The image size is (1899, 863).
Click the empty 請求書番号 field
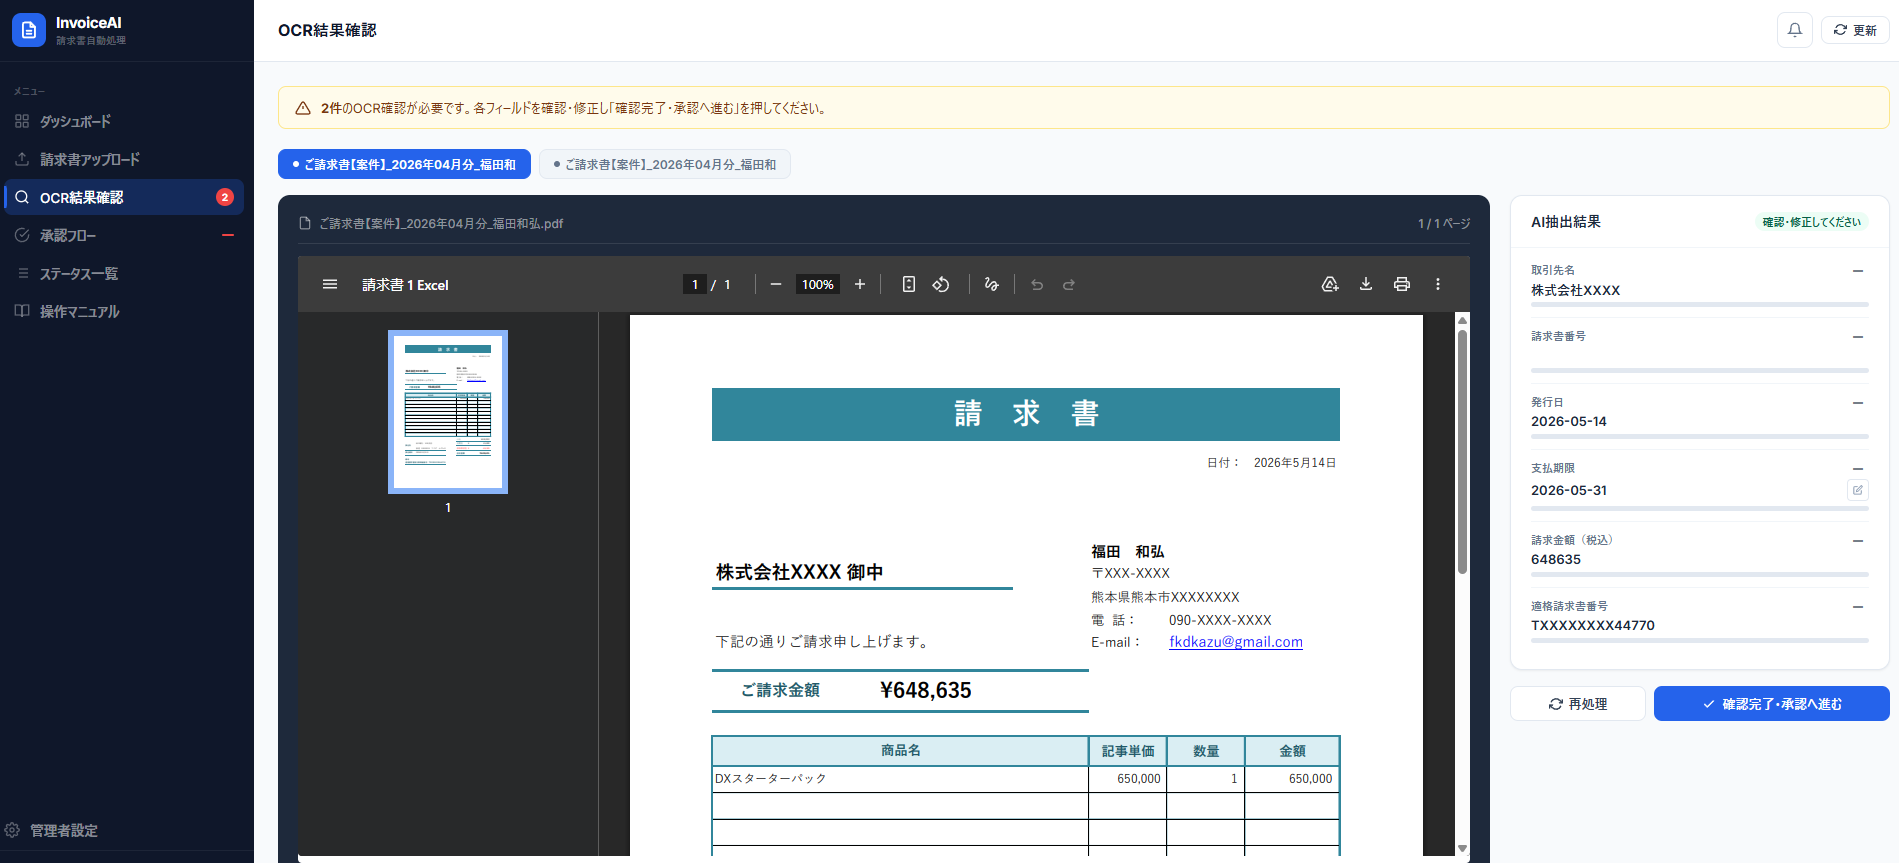pos(1699,356)
